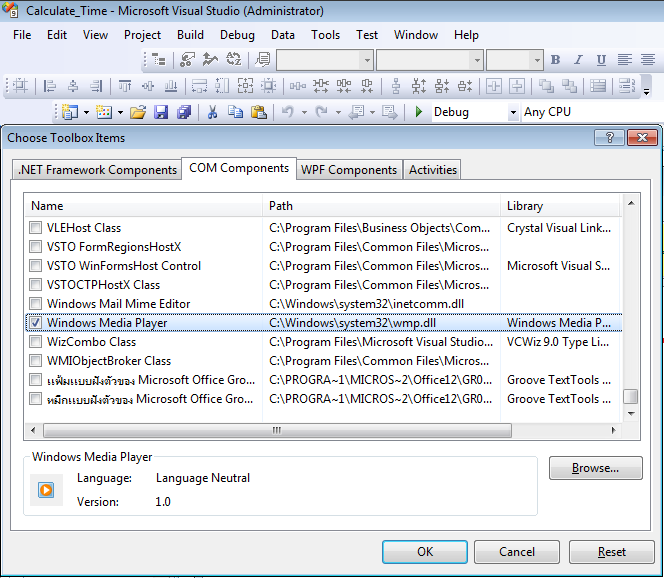Check the VSTO FormRegionsHostX checkbox
This screenshot has width=664, height=578.
[36, 246]
